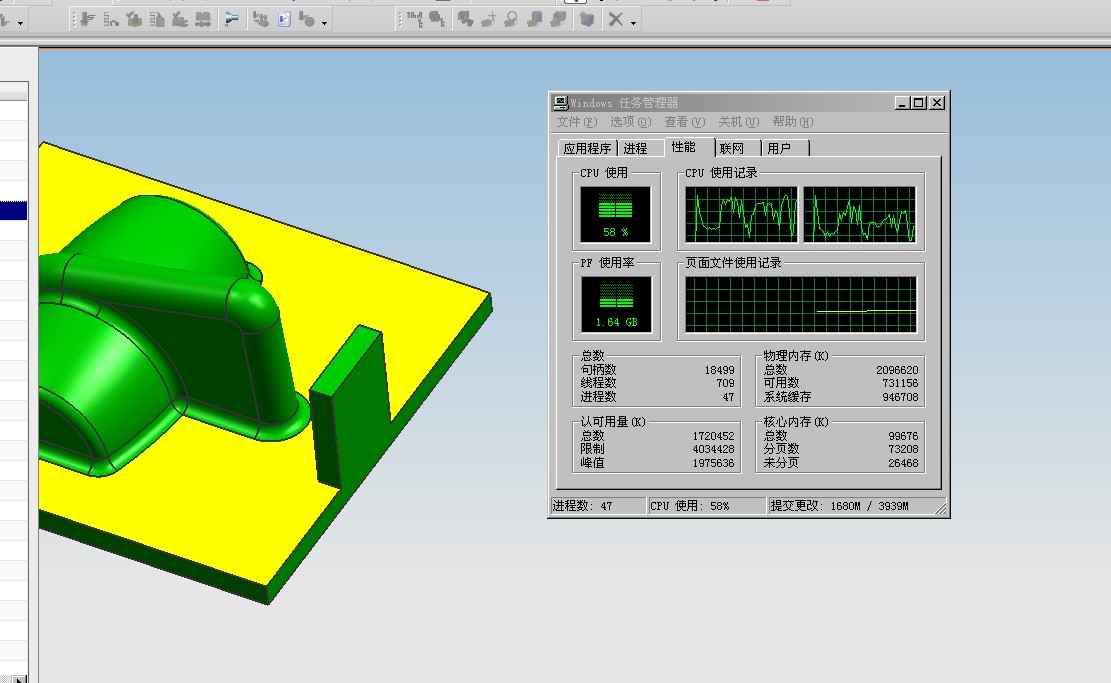Screen dimensions: 1111x683
Task: Click the second green checkmark toolbar icon
Action: coord(180,20)
